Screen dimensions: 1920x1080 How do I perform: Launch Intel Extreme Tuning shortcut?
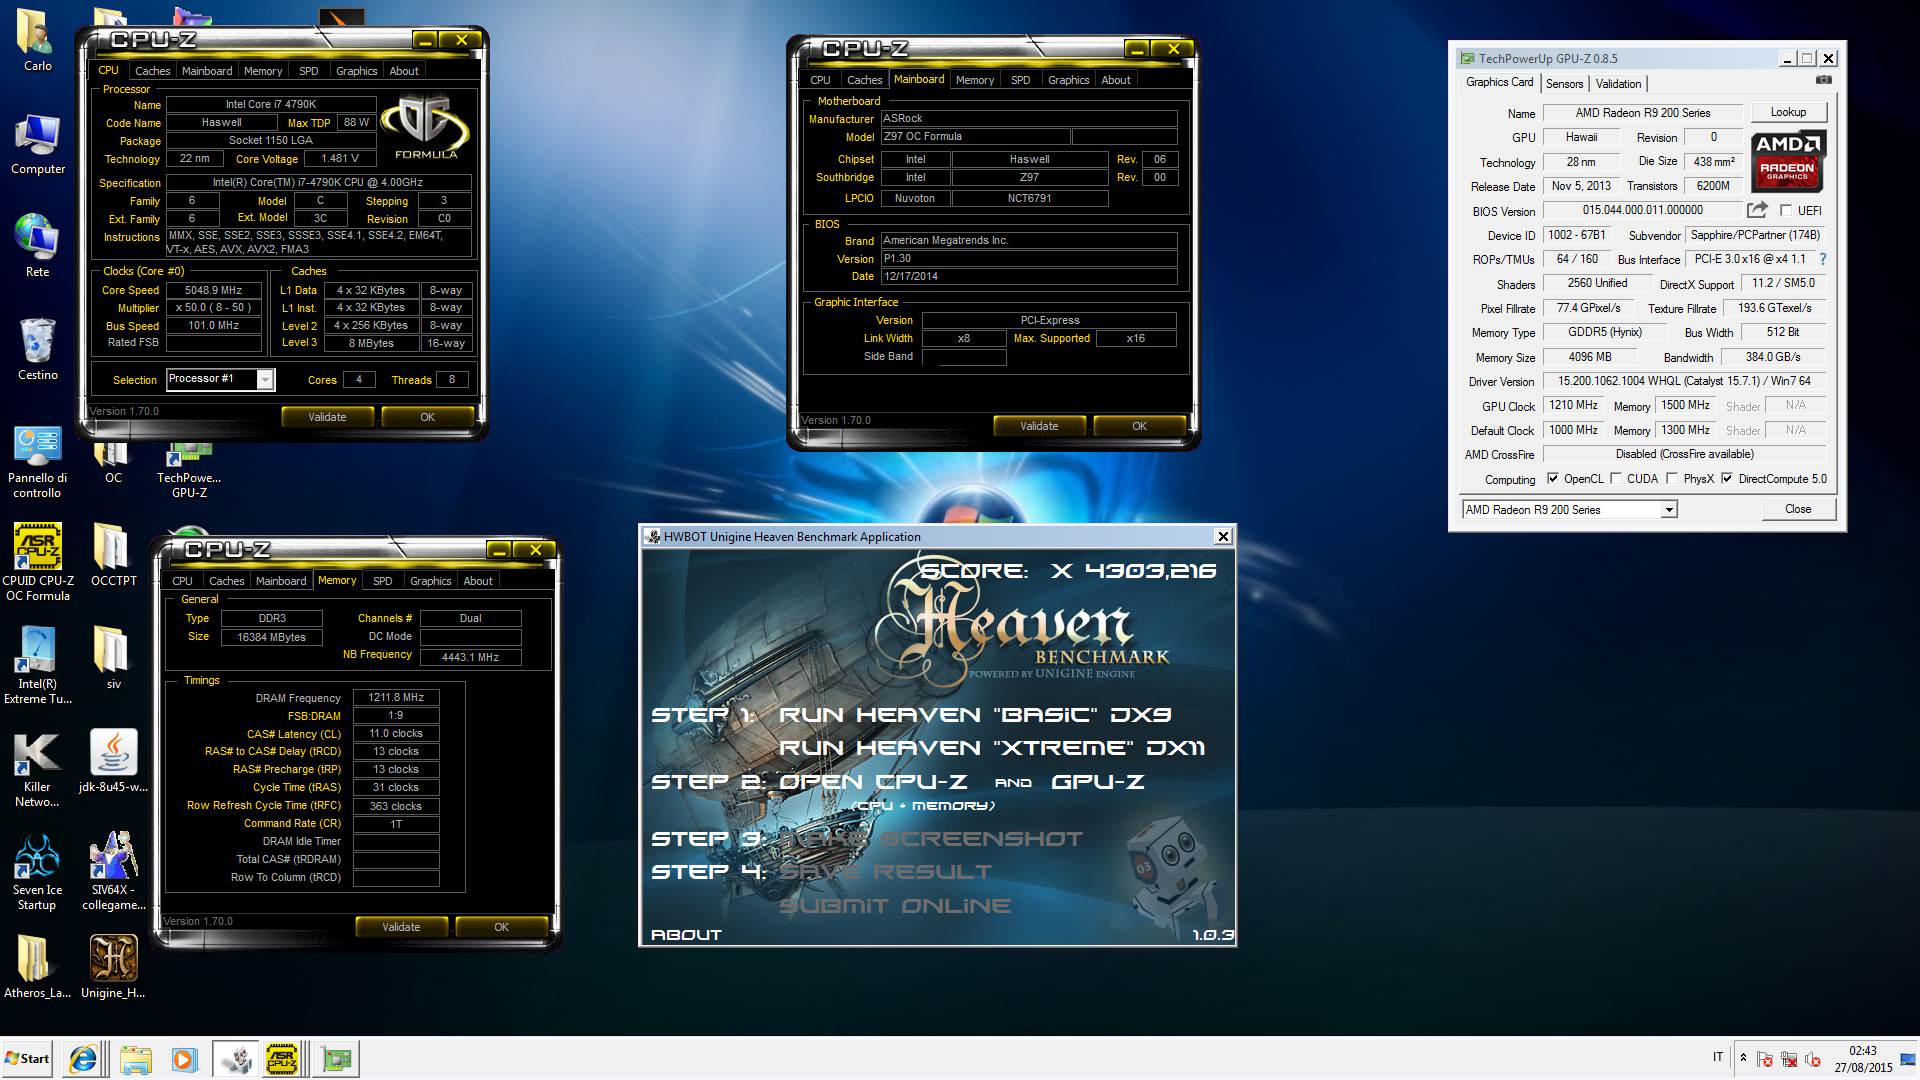[x=37, y=665]
